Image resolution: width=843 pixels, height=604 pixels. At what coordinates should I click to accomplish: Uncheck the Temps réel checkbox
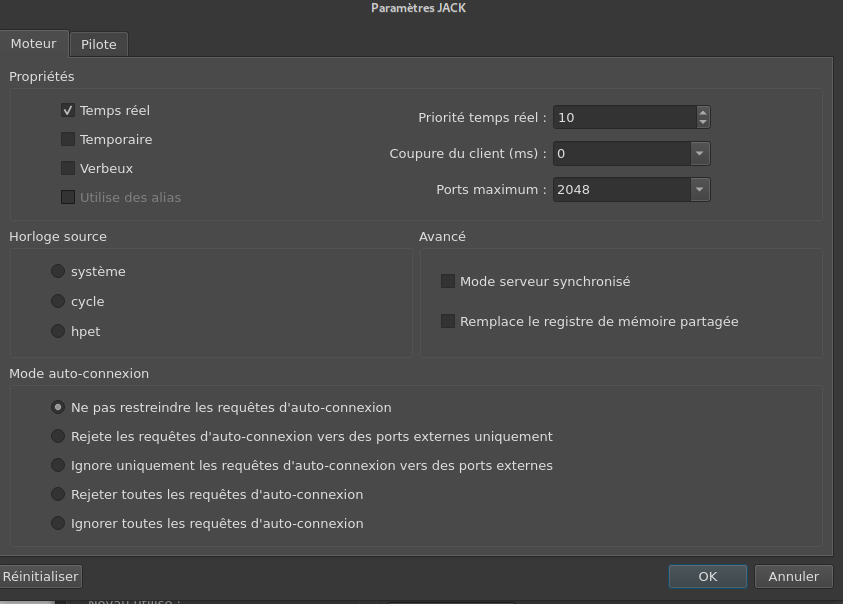click(x=68, y=111)
